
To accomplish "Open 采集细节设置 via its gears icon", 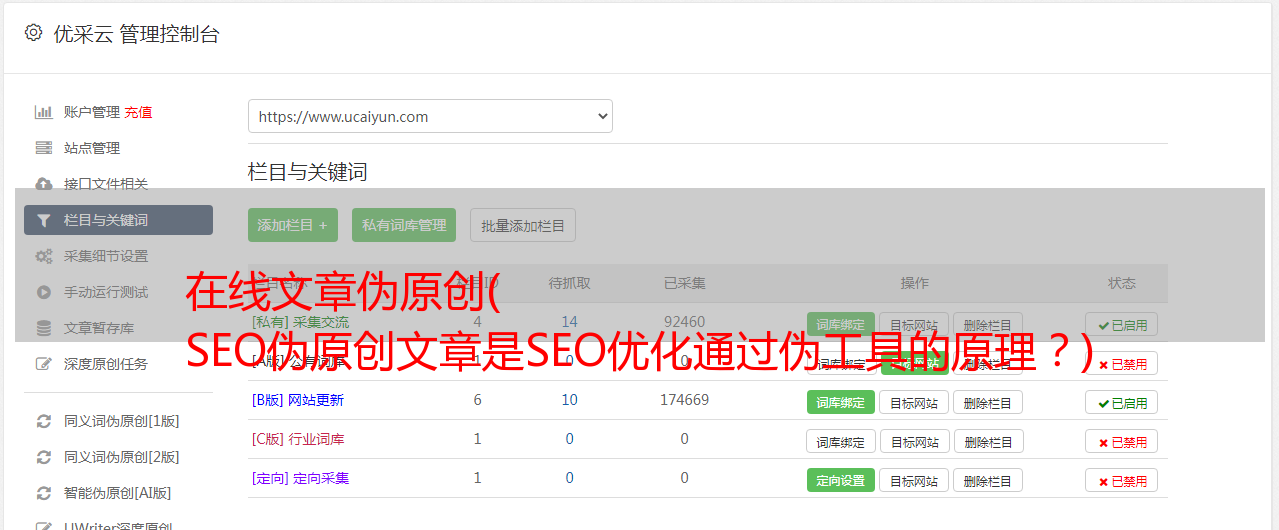I will (44, 256).
